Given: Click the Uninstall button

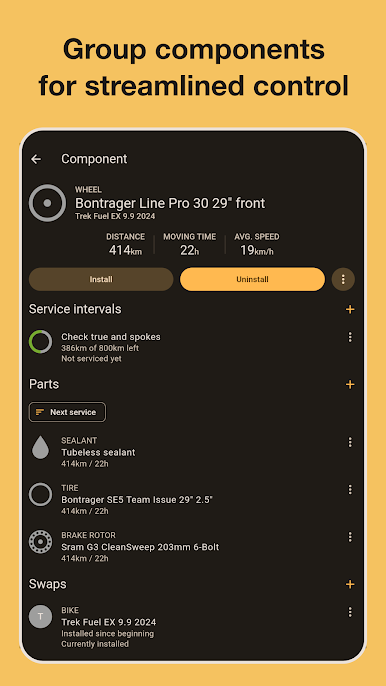Looking at the screenshot, I should pyautogui.click(x=253, y=279).
